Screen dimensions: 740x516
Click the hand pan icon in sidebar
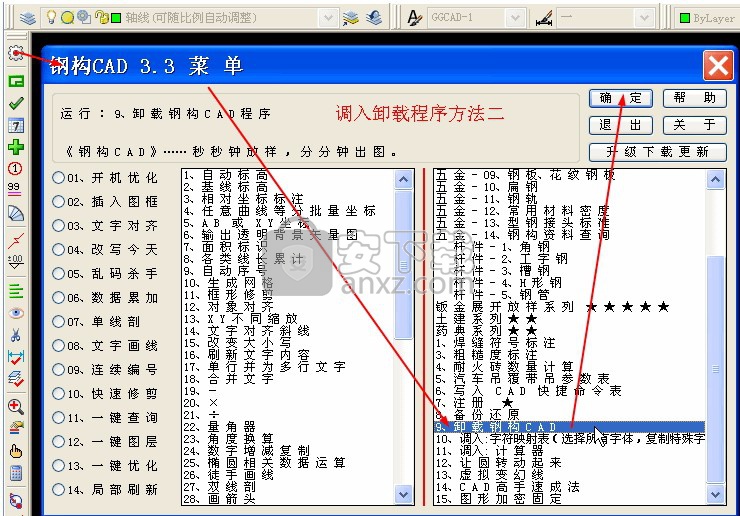(x=16, y=451)
